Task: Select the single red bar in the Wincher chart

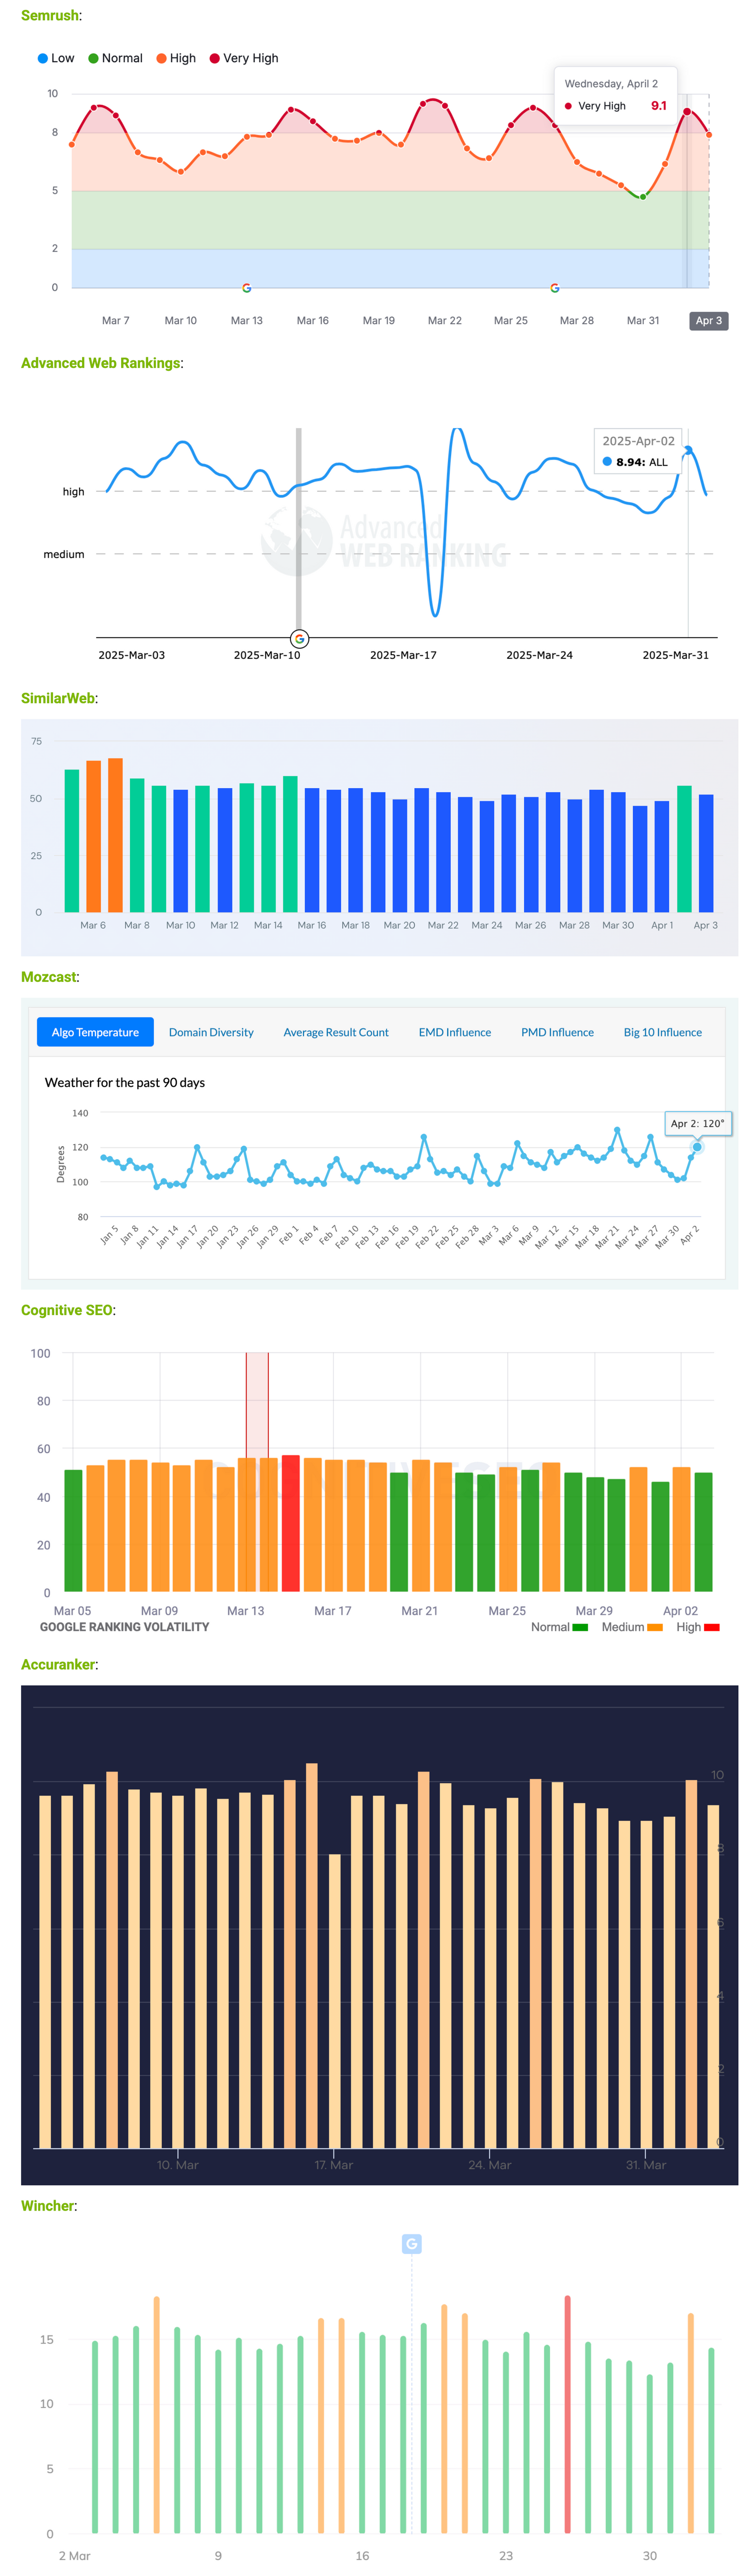Action: coord(567,2414)
